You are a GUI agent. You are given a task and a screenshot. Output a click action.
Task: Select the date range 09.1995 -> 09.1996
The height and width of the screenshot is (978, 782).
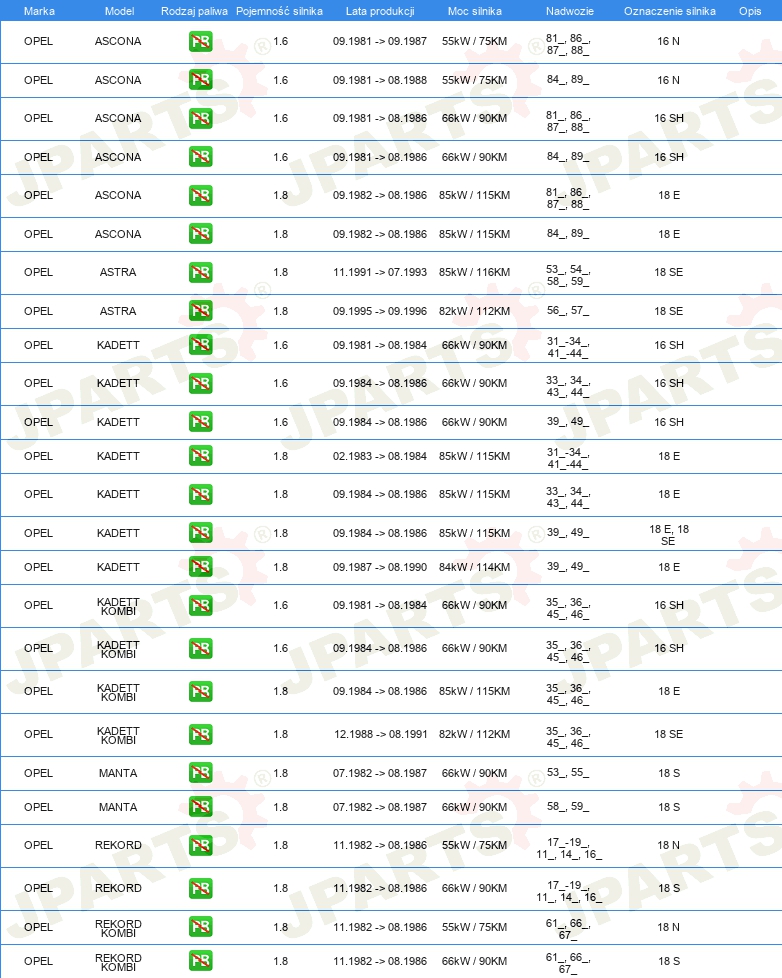380,311
